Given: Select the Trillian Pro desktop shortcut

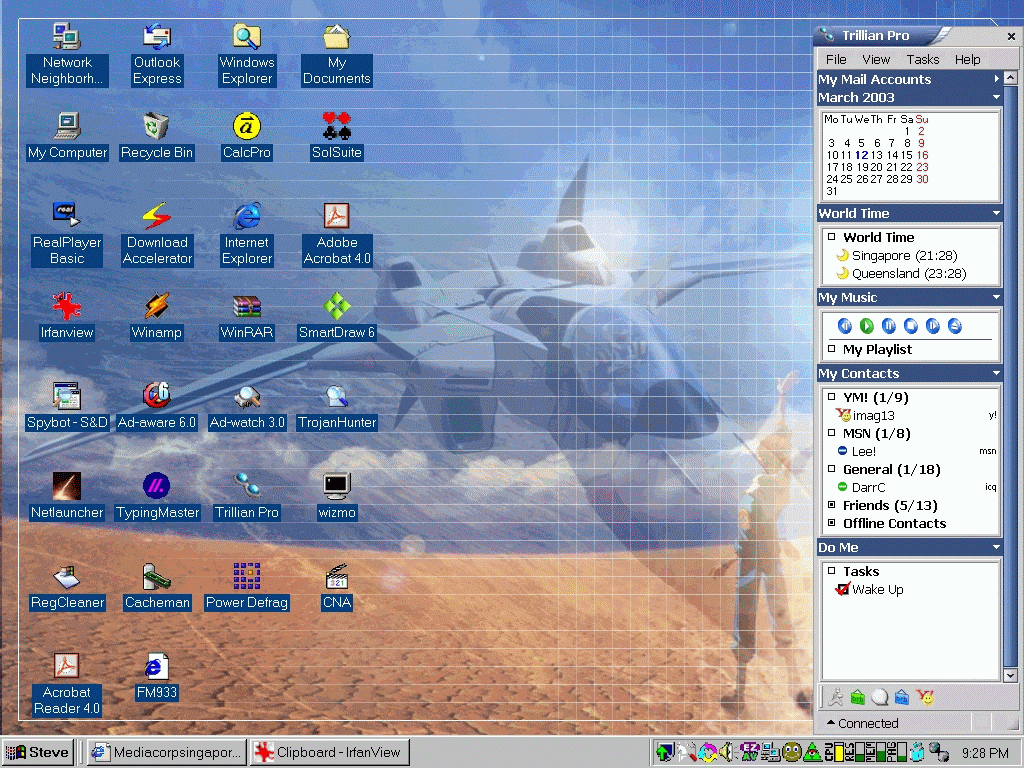Looking at the screenshot, I should coord(247,496).
